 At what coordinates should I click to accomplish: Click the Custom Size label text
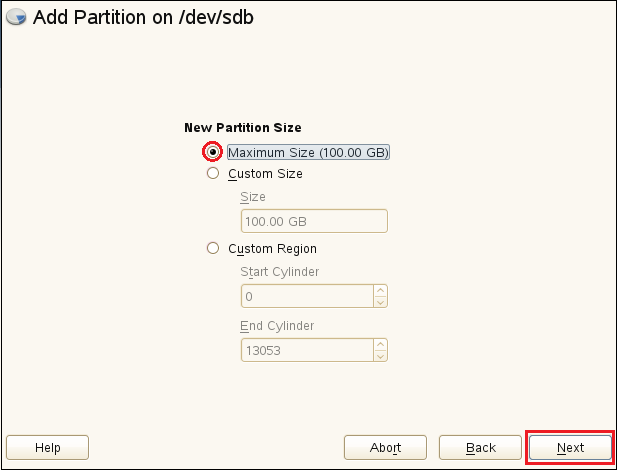coord(265,173)
